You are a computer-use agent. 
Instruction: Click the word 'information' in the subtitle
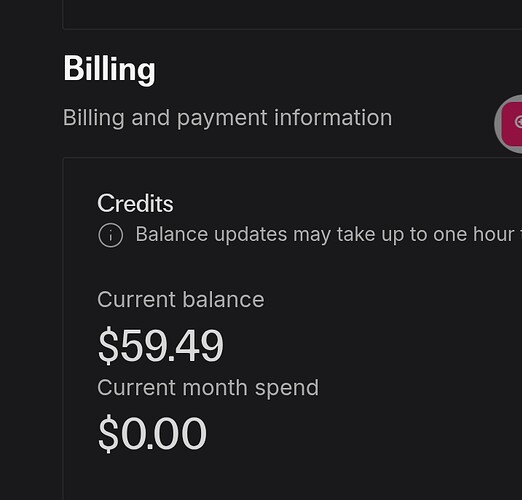333,118
